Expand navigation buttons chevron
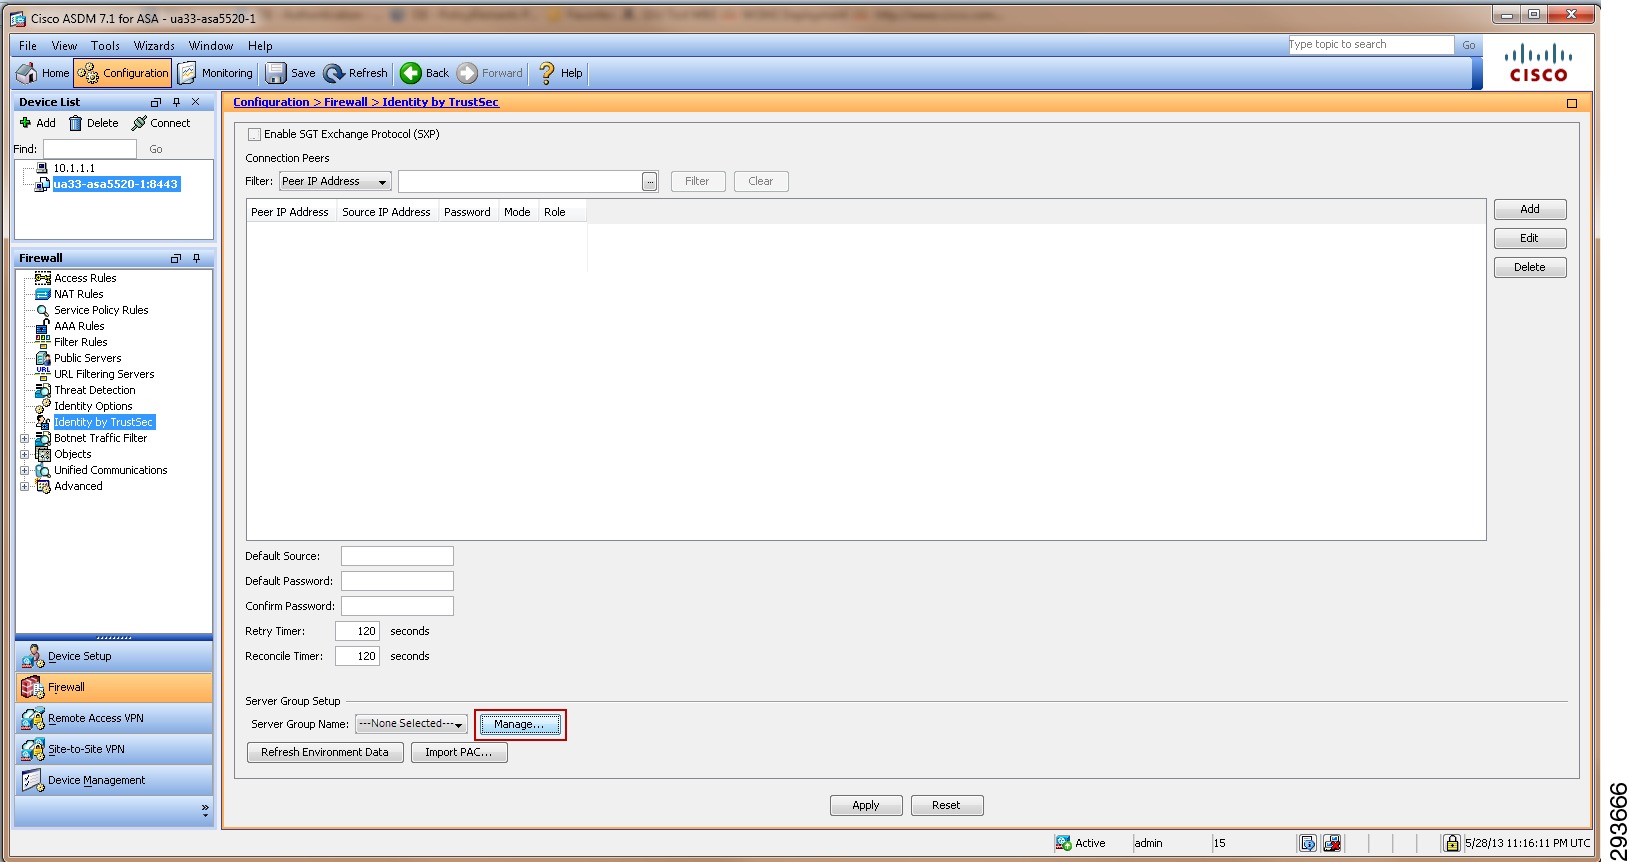The width and height of the screenshot is (1629, 862). 205,810
